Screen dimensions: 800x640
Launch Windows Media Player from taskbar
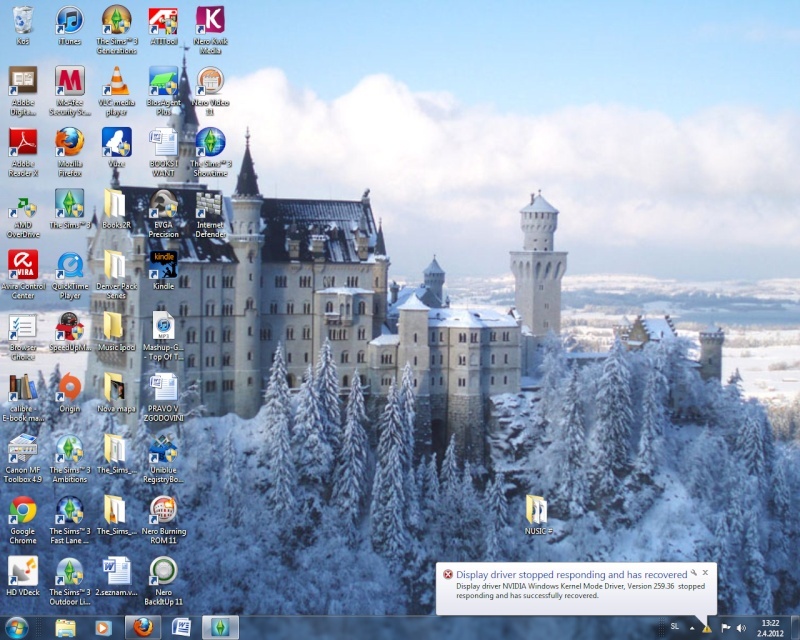pyautogui.click(x=103, y=628)
